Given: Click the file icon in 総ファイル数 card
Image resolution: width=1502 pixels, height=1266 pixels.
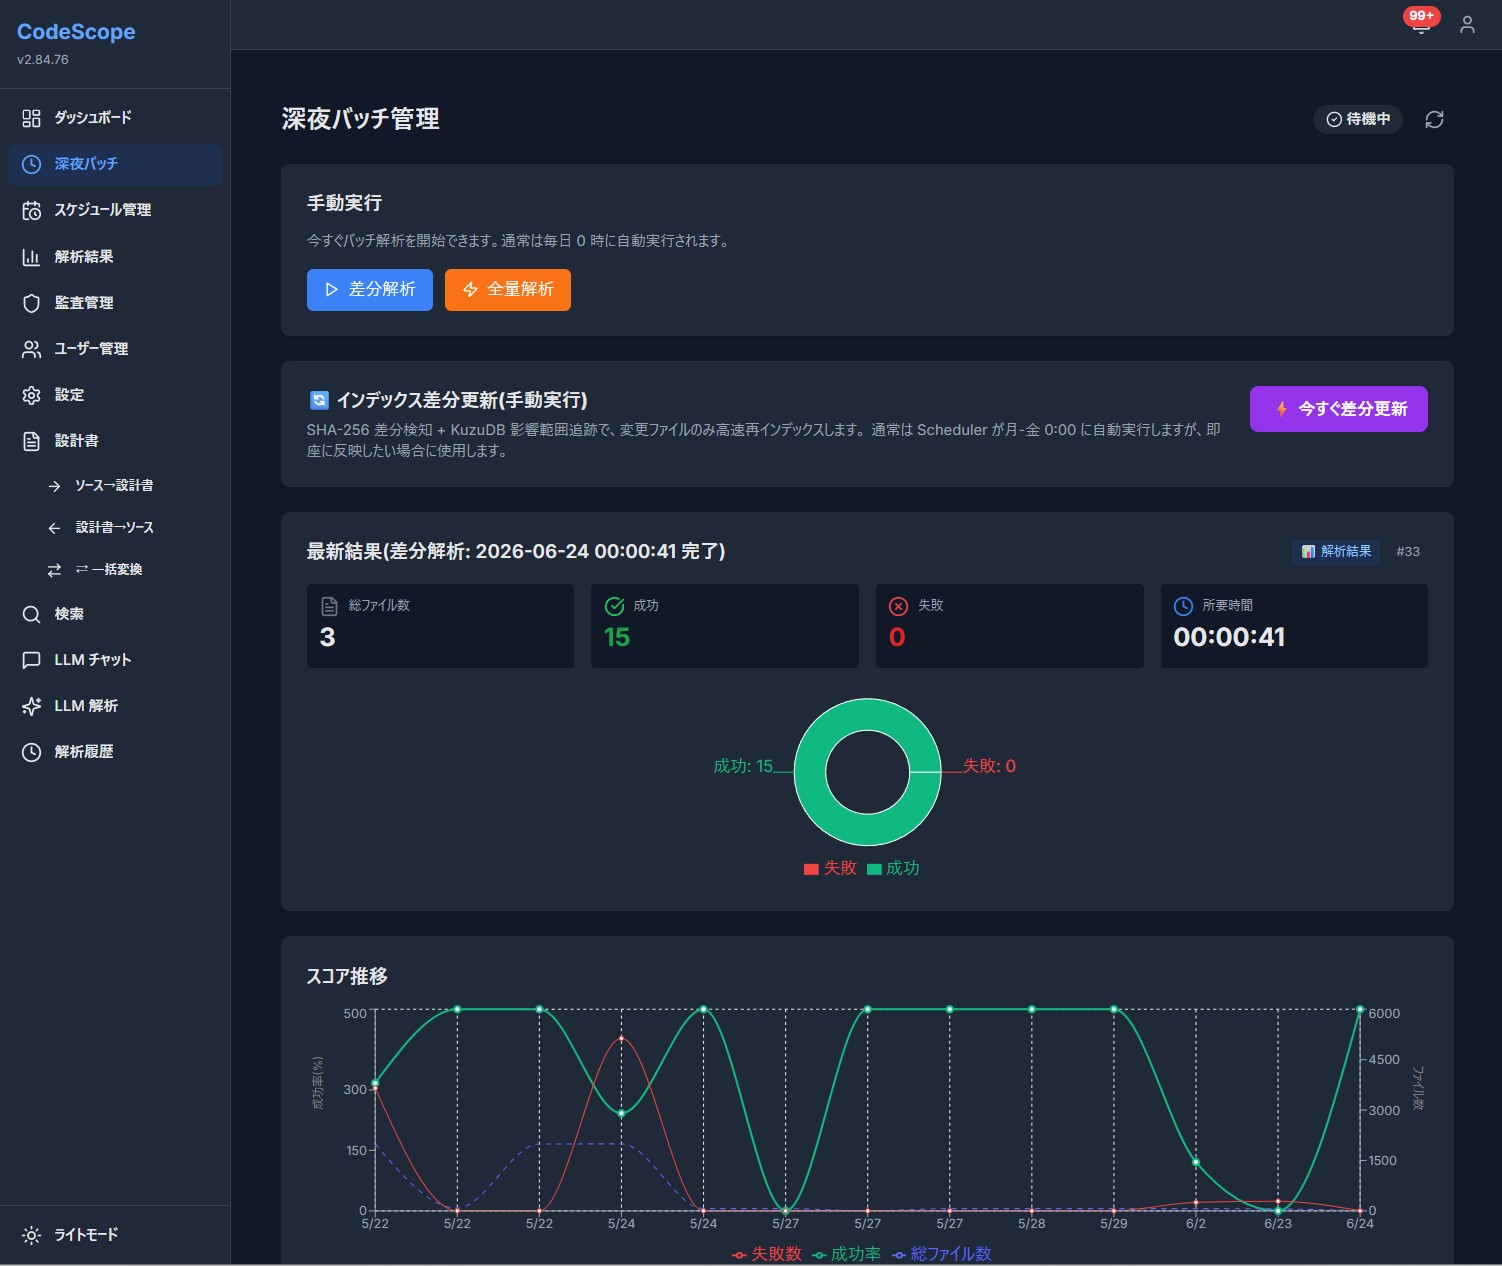Looking at the screenshot, I should (x=329, y=606).
